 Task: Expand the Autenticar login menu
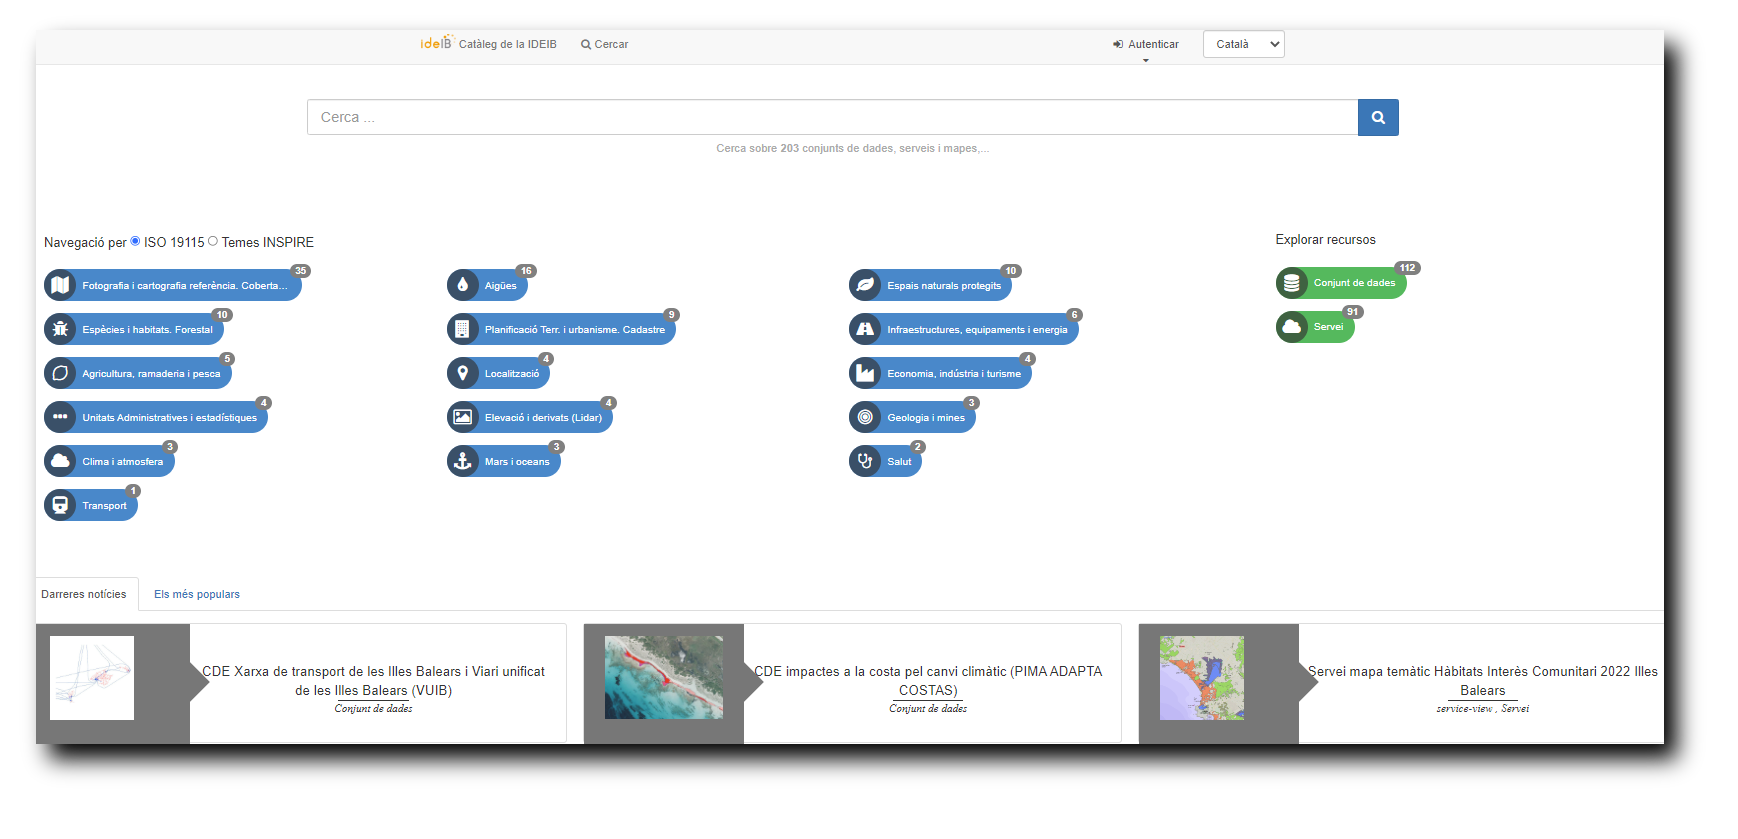tap(1146, 44)
